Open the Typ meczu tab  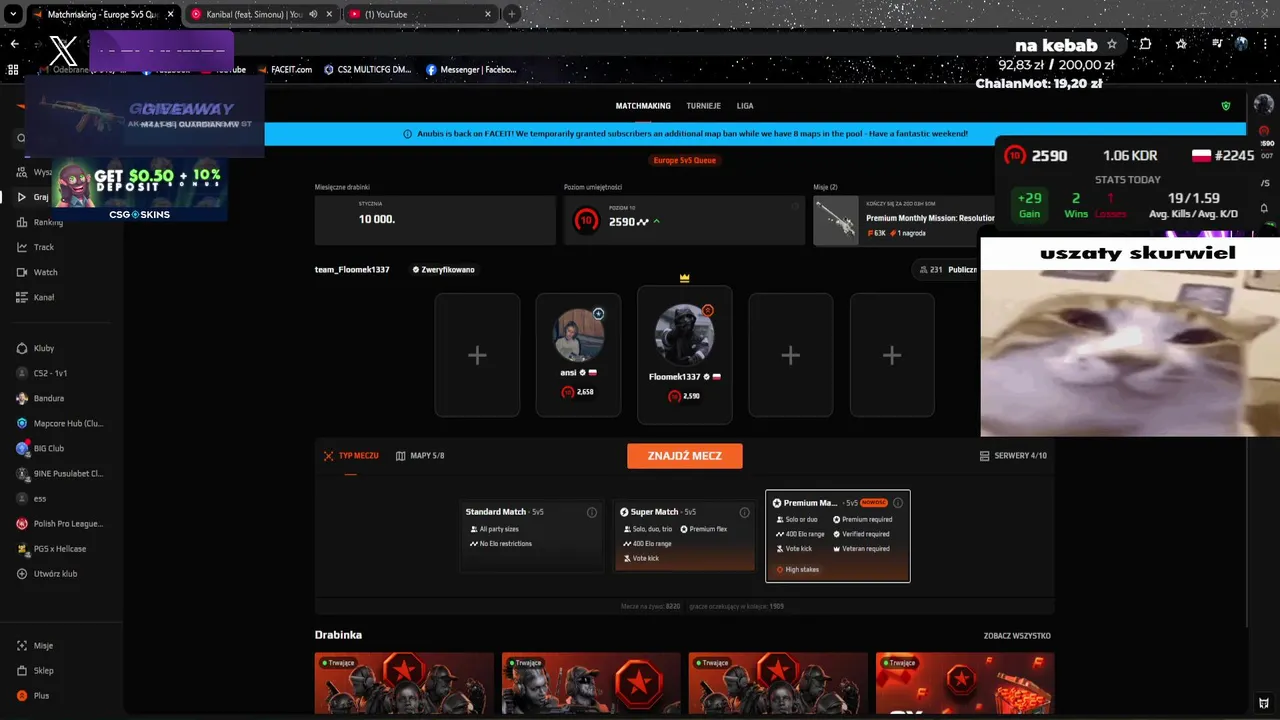(351, 456)
